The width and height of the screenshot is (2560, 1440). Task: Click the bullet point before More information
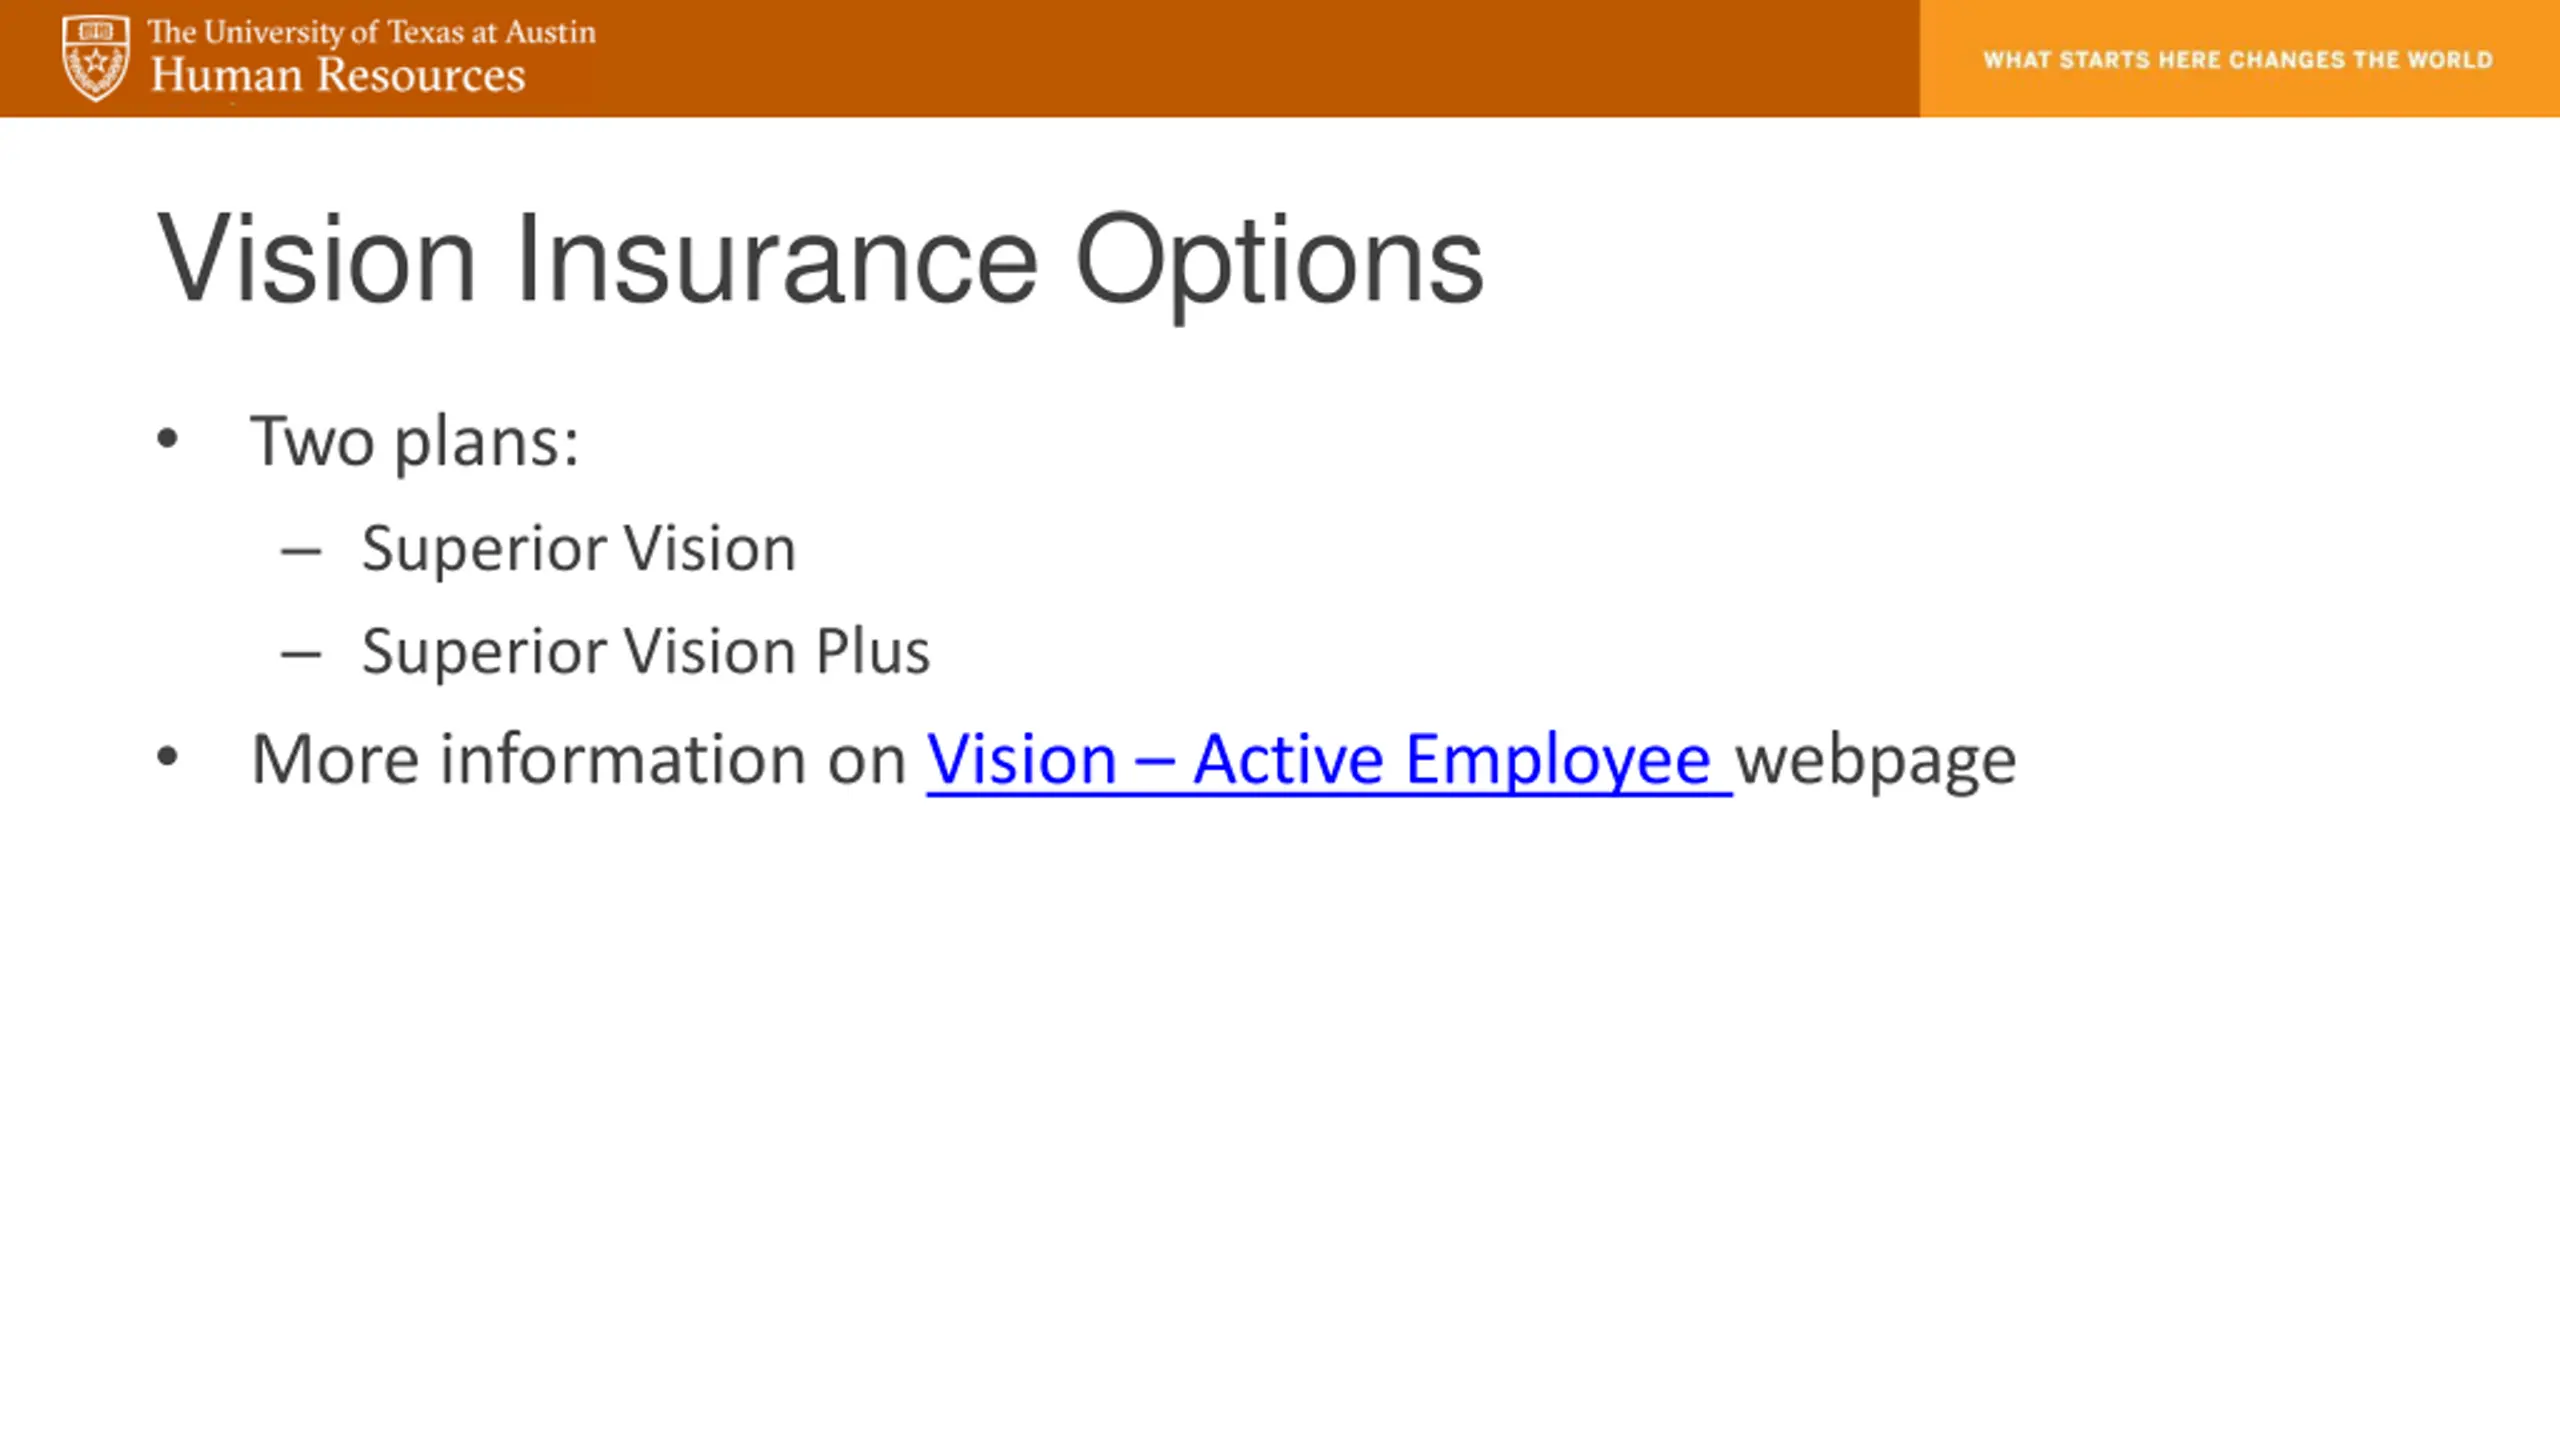[x=167, y=757]
